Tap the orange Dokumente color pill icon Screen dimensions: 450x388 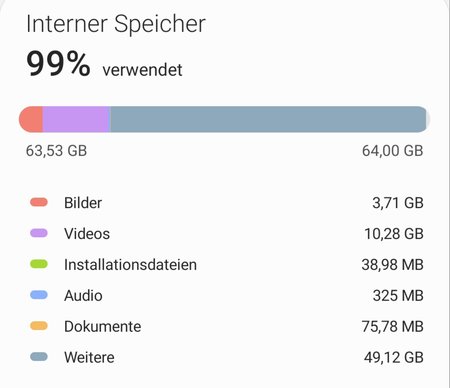(39, 326)
